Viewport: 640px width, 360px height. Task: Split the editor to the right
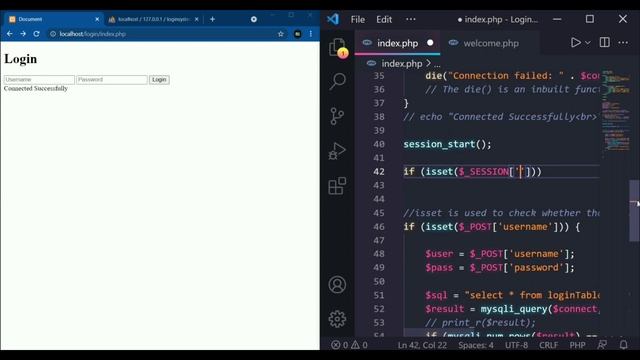[604, 42]
